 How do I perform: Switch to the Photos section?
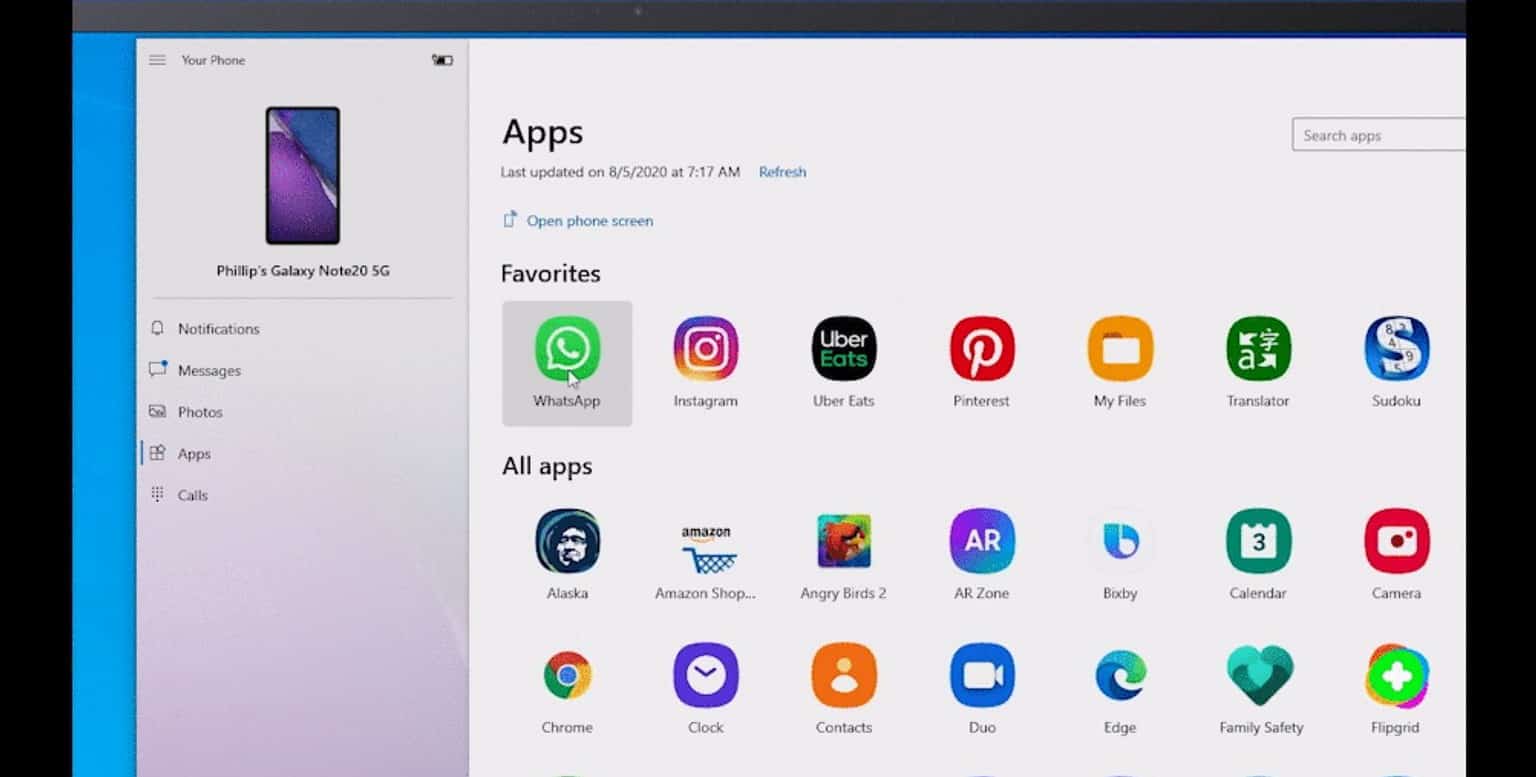(x=200, y=411)
